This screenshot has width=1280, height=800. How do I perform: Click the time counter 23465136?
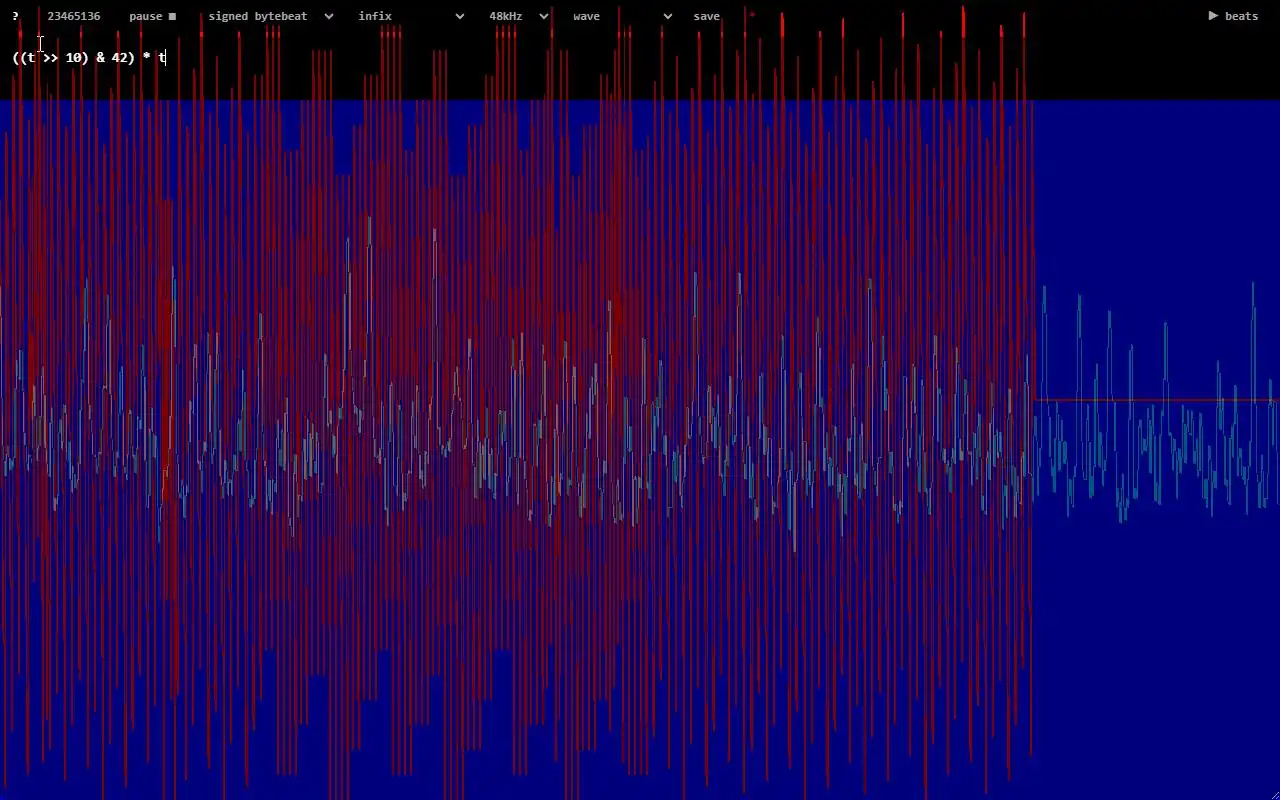pos(74,16)
